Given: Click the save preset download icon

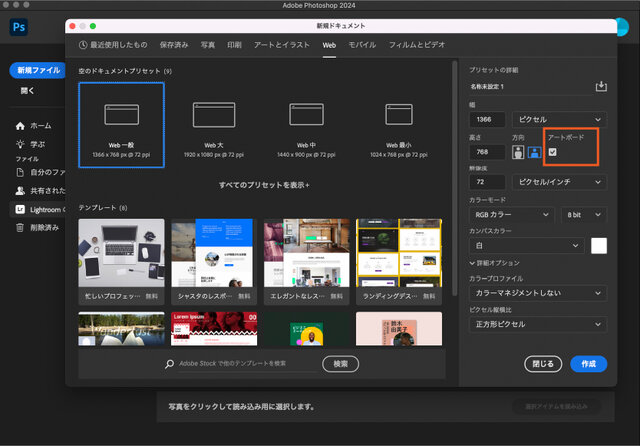Looking at the screenshot, I should (601, 87).
